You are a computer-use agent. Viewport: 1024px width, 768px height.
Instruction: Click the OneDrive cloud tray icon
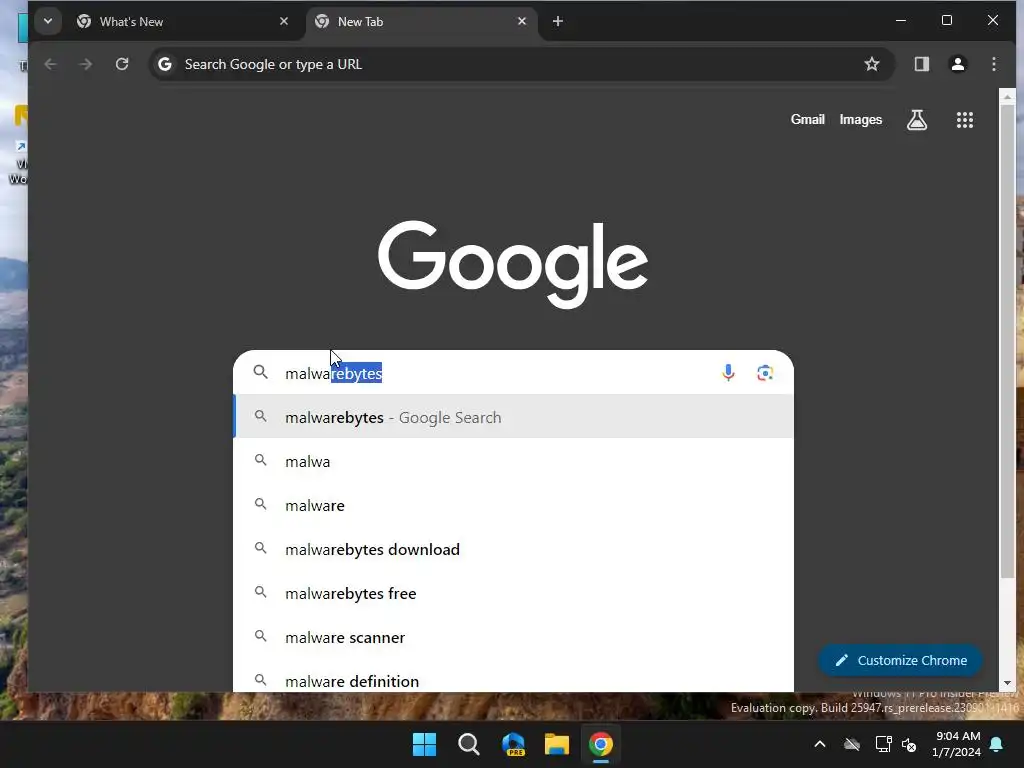click(x=852, y=744)
